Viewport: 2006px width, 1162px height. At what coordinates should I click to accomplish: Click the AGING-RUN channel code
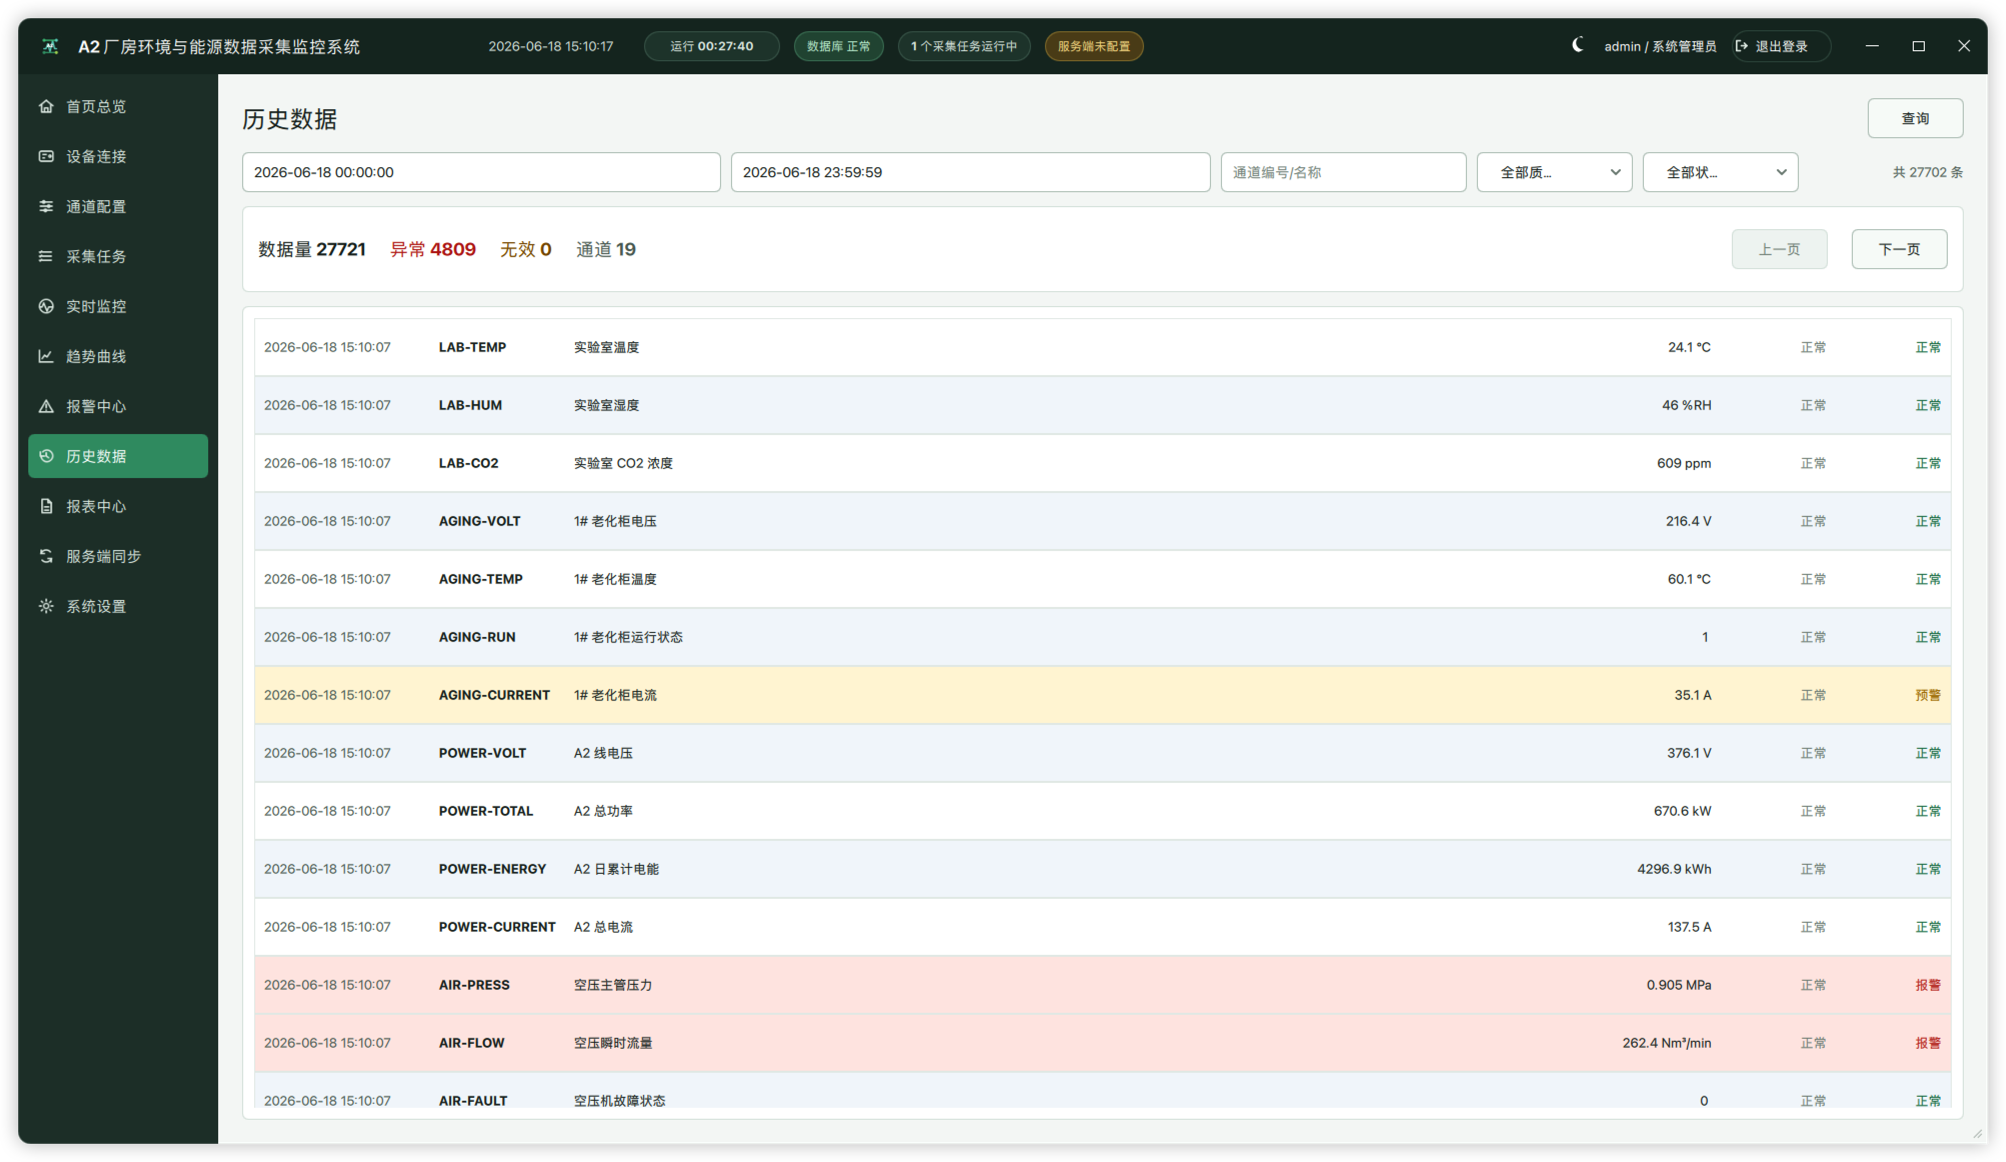tap(477, 637)
